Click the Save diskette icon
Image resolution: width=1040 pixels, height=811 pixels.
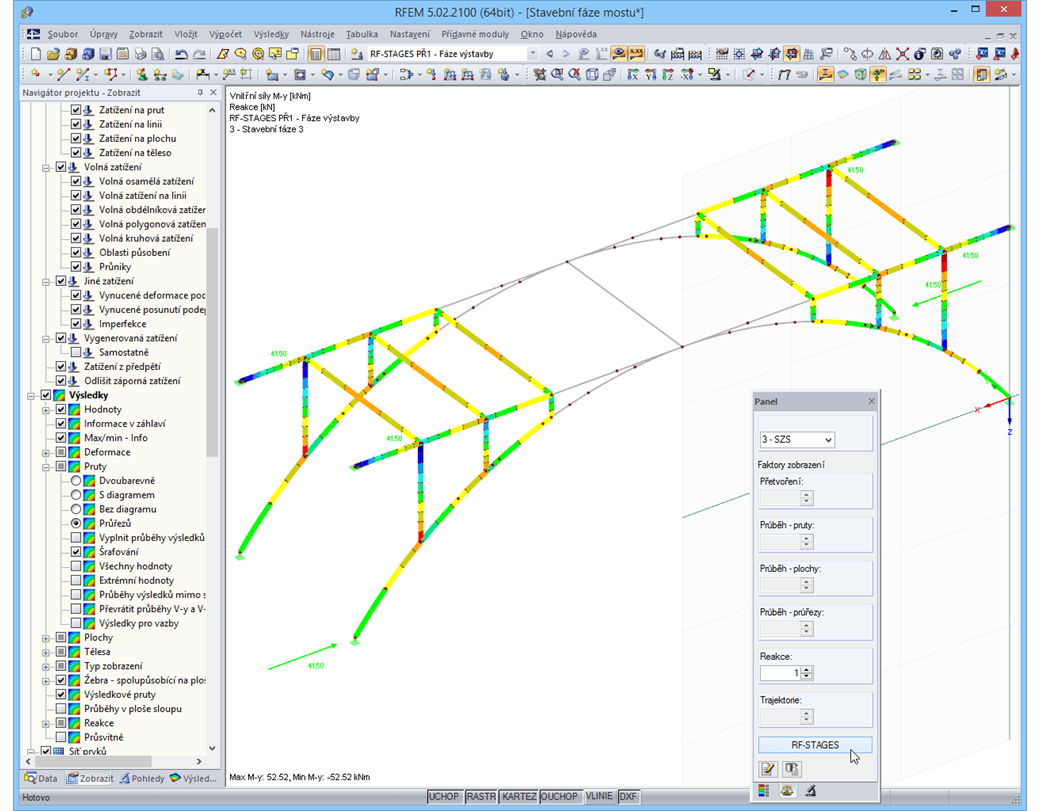pyautogui.click(x=105, y=54)
